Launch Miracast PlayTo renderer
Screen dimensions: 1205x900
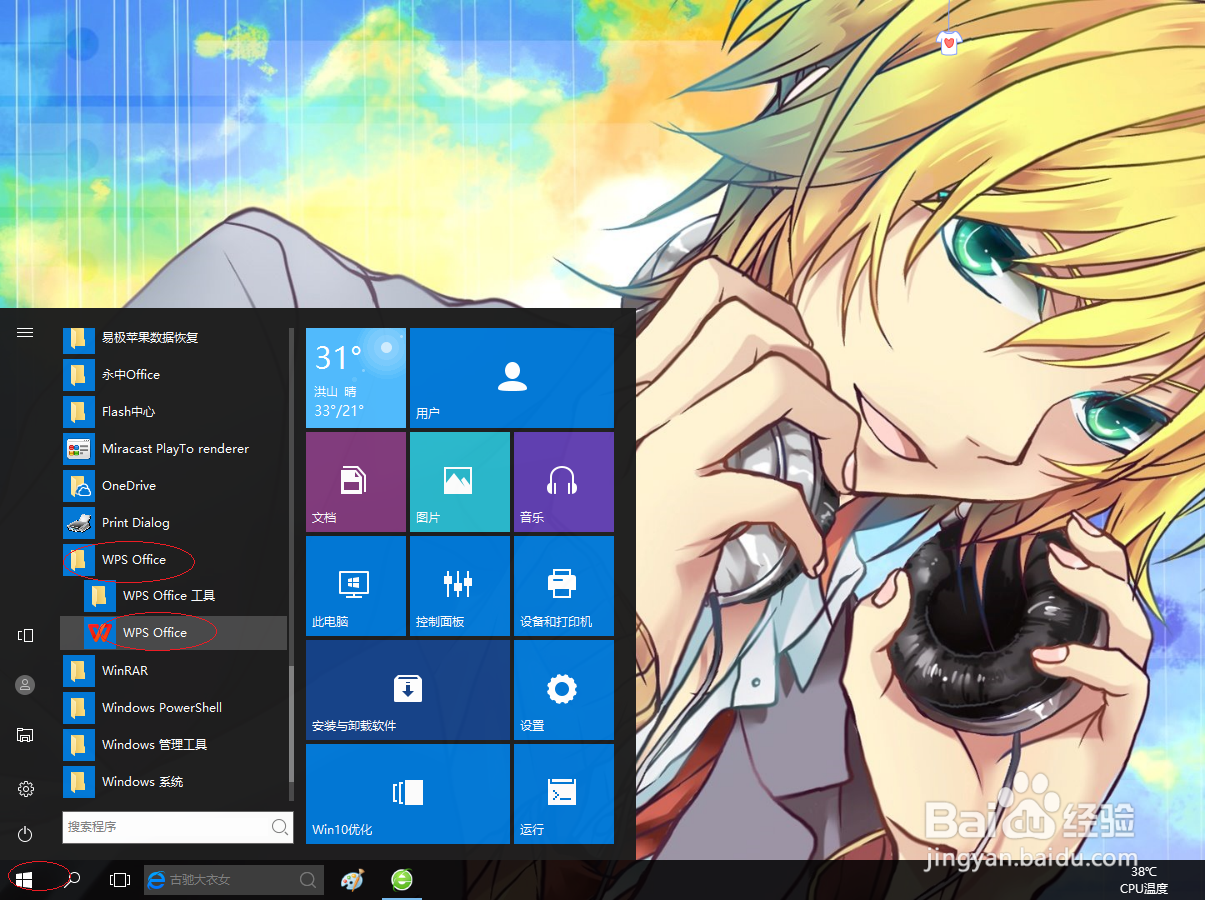tap(174, 448)
